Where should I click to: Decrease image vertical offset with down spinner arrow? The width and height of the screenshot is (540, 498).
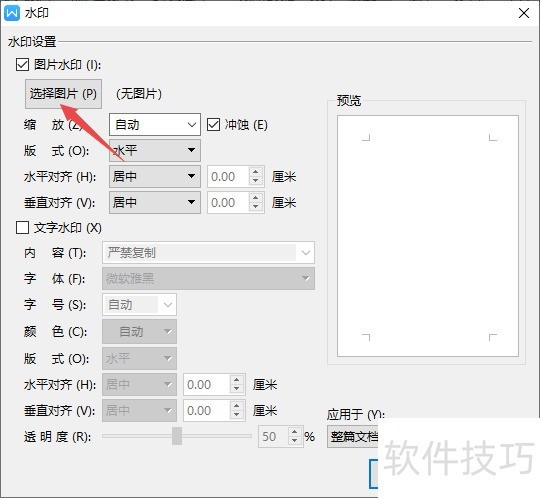255,207
